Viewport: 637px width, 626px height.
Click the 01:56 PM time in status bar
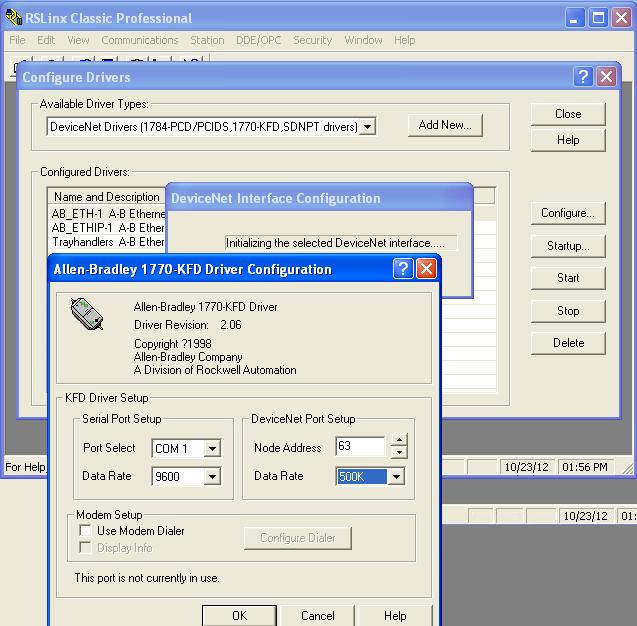pos(585,467)
